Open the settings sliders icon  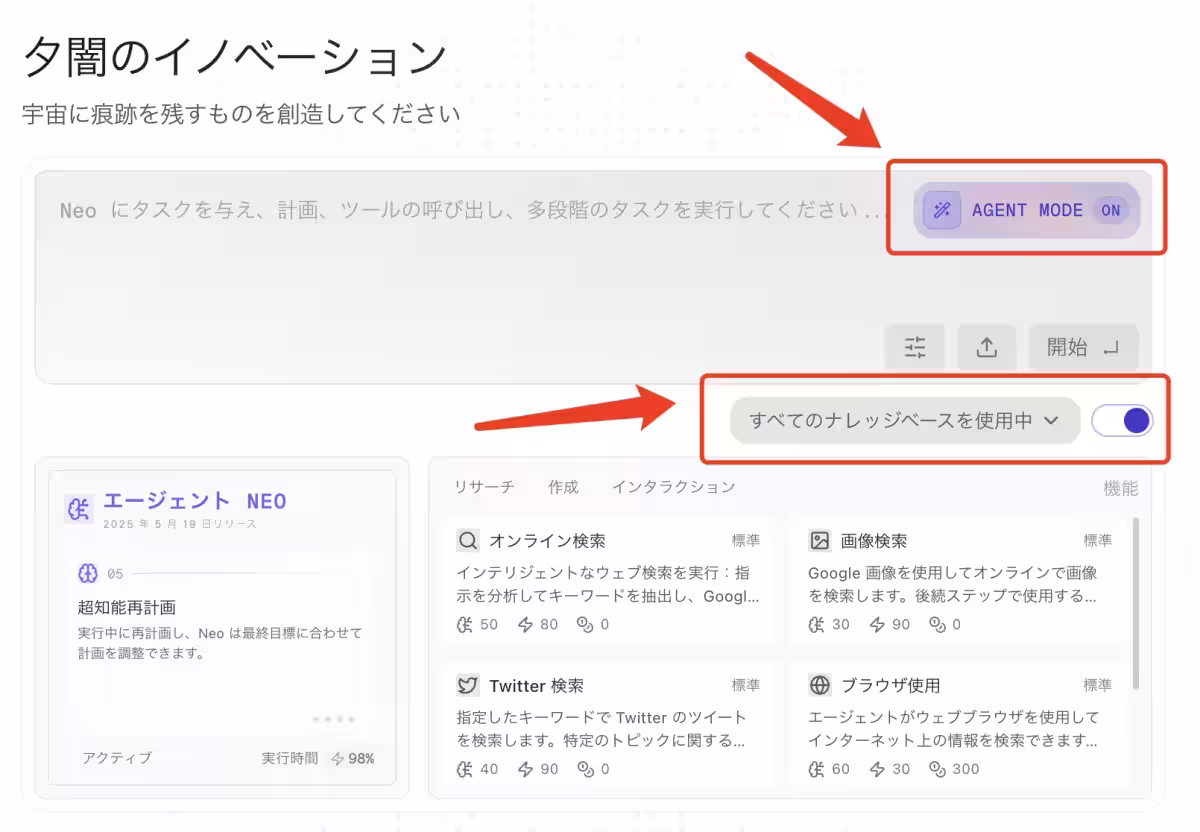point(915,347)
